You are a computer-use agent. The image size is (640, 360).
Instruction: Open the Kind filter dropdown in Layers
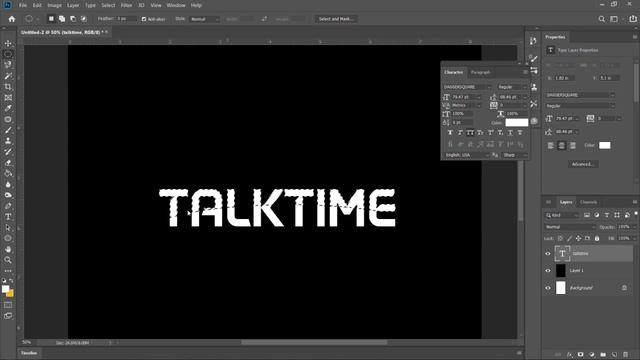[x=562, y=215]
